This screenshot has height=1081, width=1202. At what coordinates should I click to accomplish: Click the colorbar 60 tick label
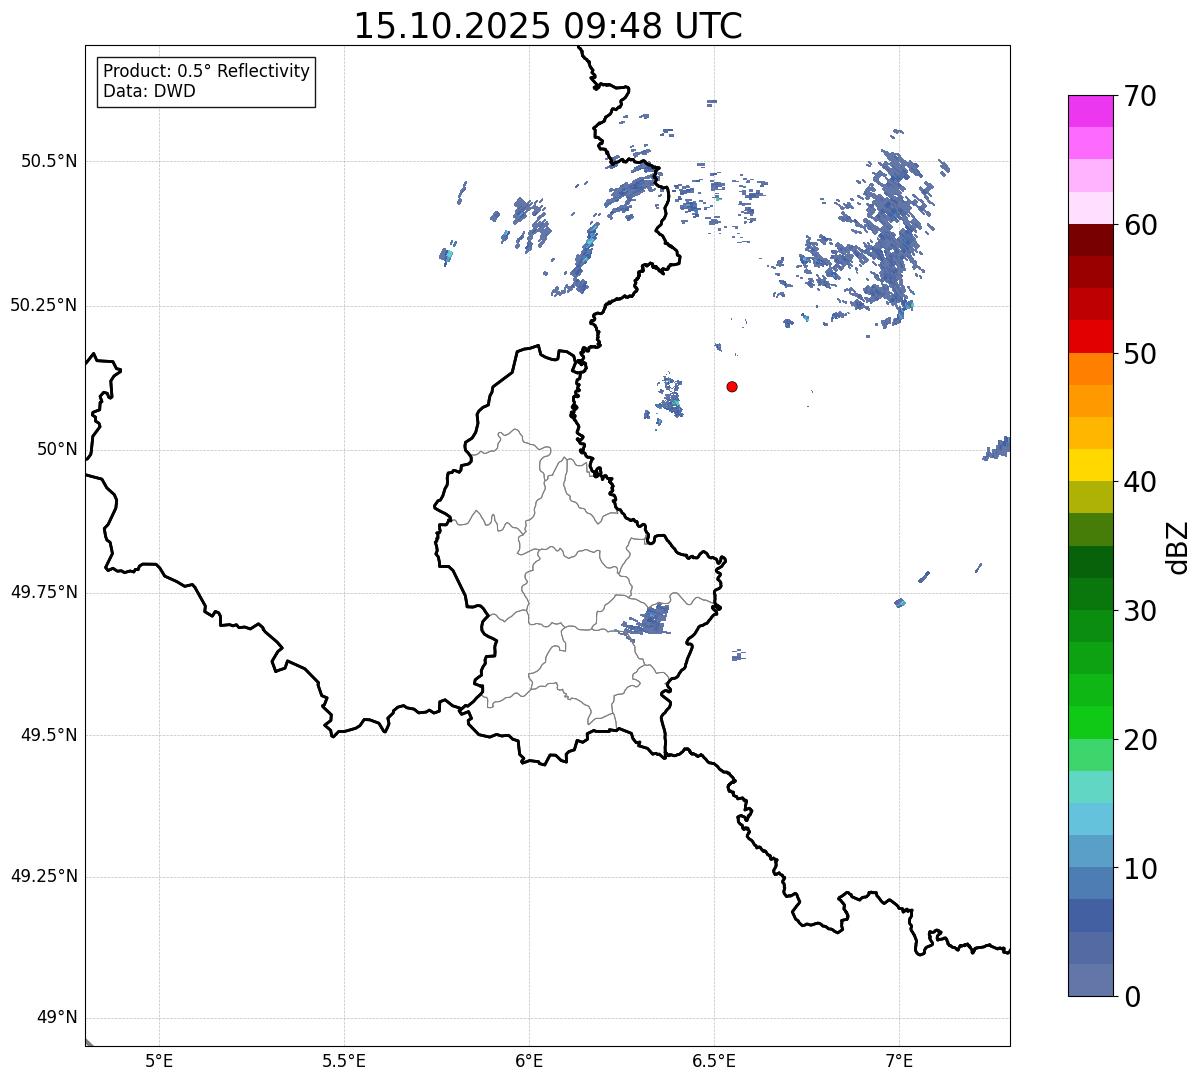1140,225
